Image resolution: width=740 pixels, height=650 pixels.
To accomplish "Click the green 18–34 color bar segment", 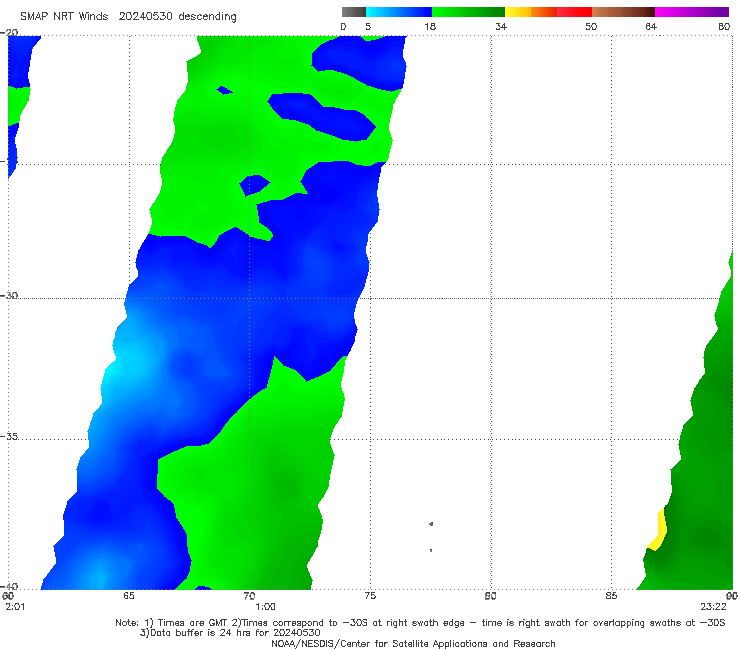I will [468, 12].
